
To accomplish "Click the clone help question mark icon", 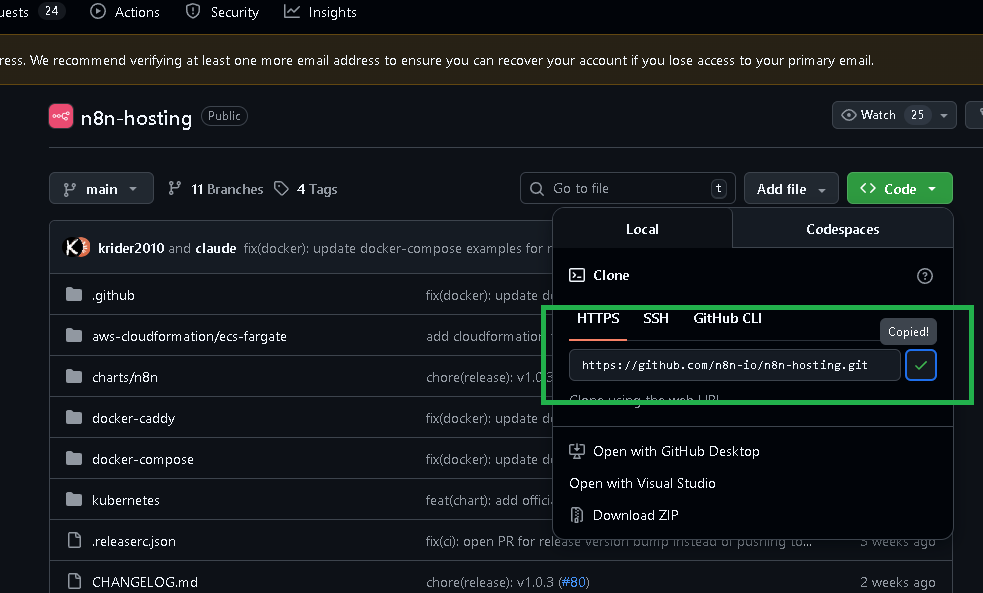I will (x=925, y=276).
